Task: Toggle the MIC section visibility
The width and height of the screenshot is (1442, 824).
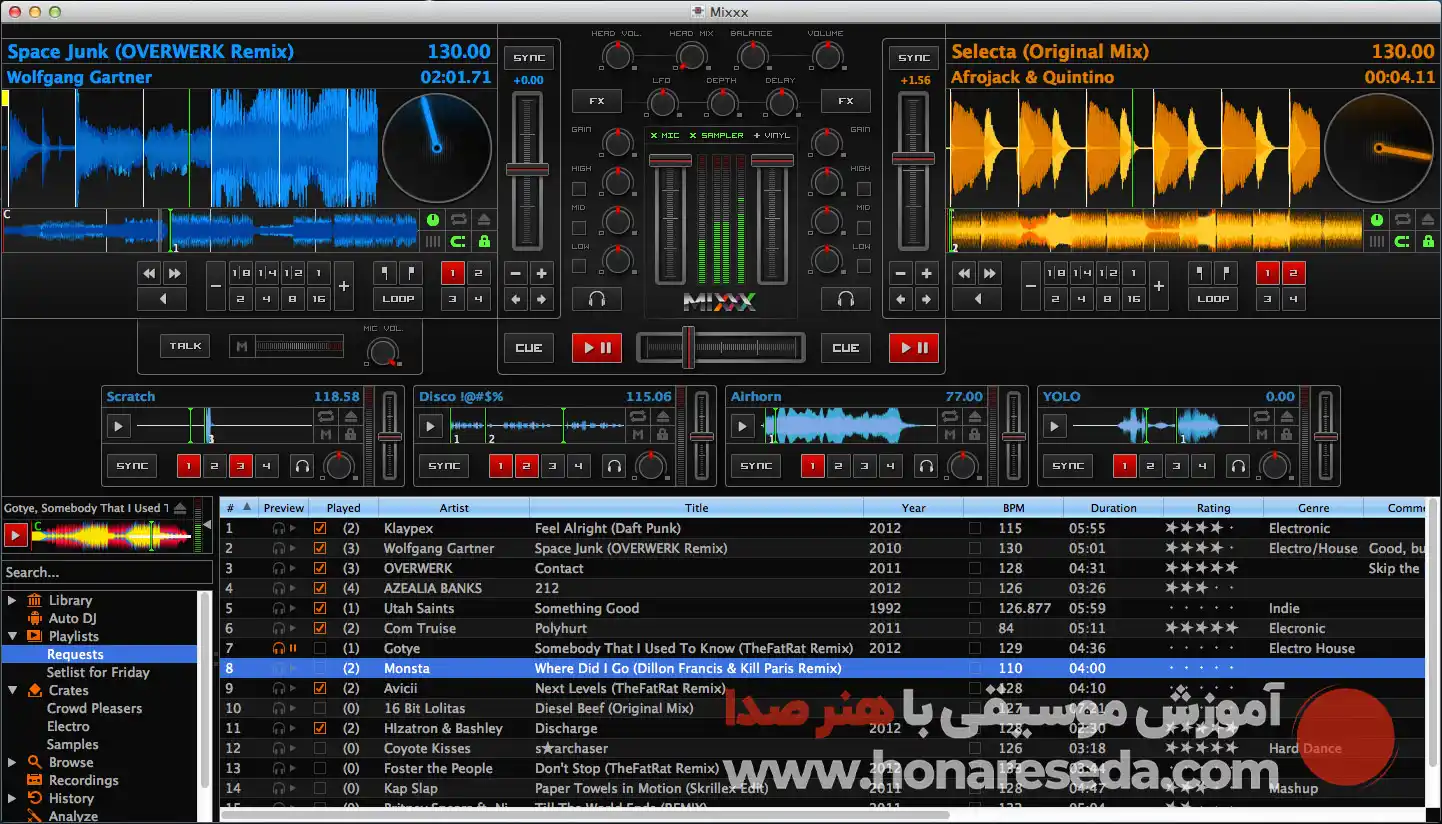Action: tap(663, 135)
